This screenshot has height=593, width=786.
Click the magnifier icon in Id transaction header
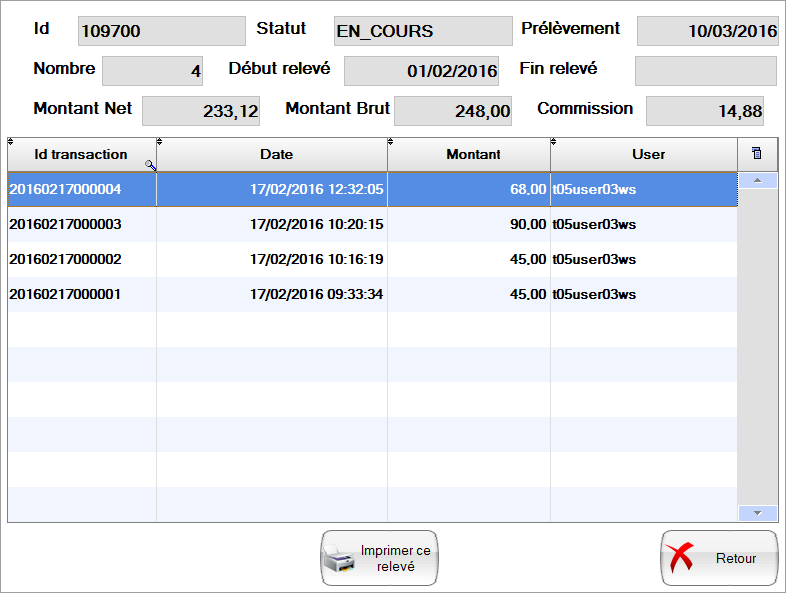click(x=150, y=166)
